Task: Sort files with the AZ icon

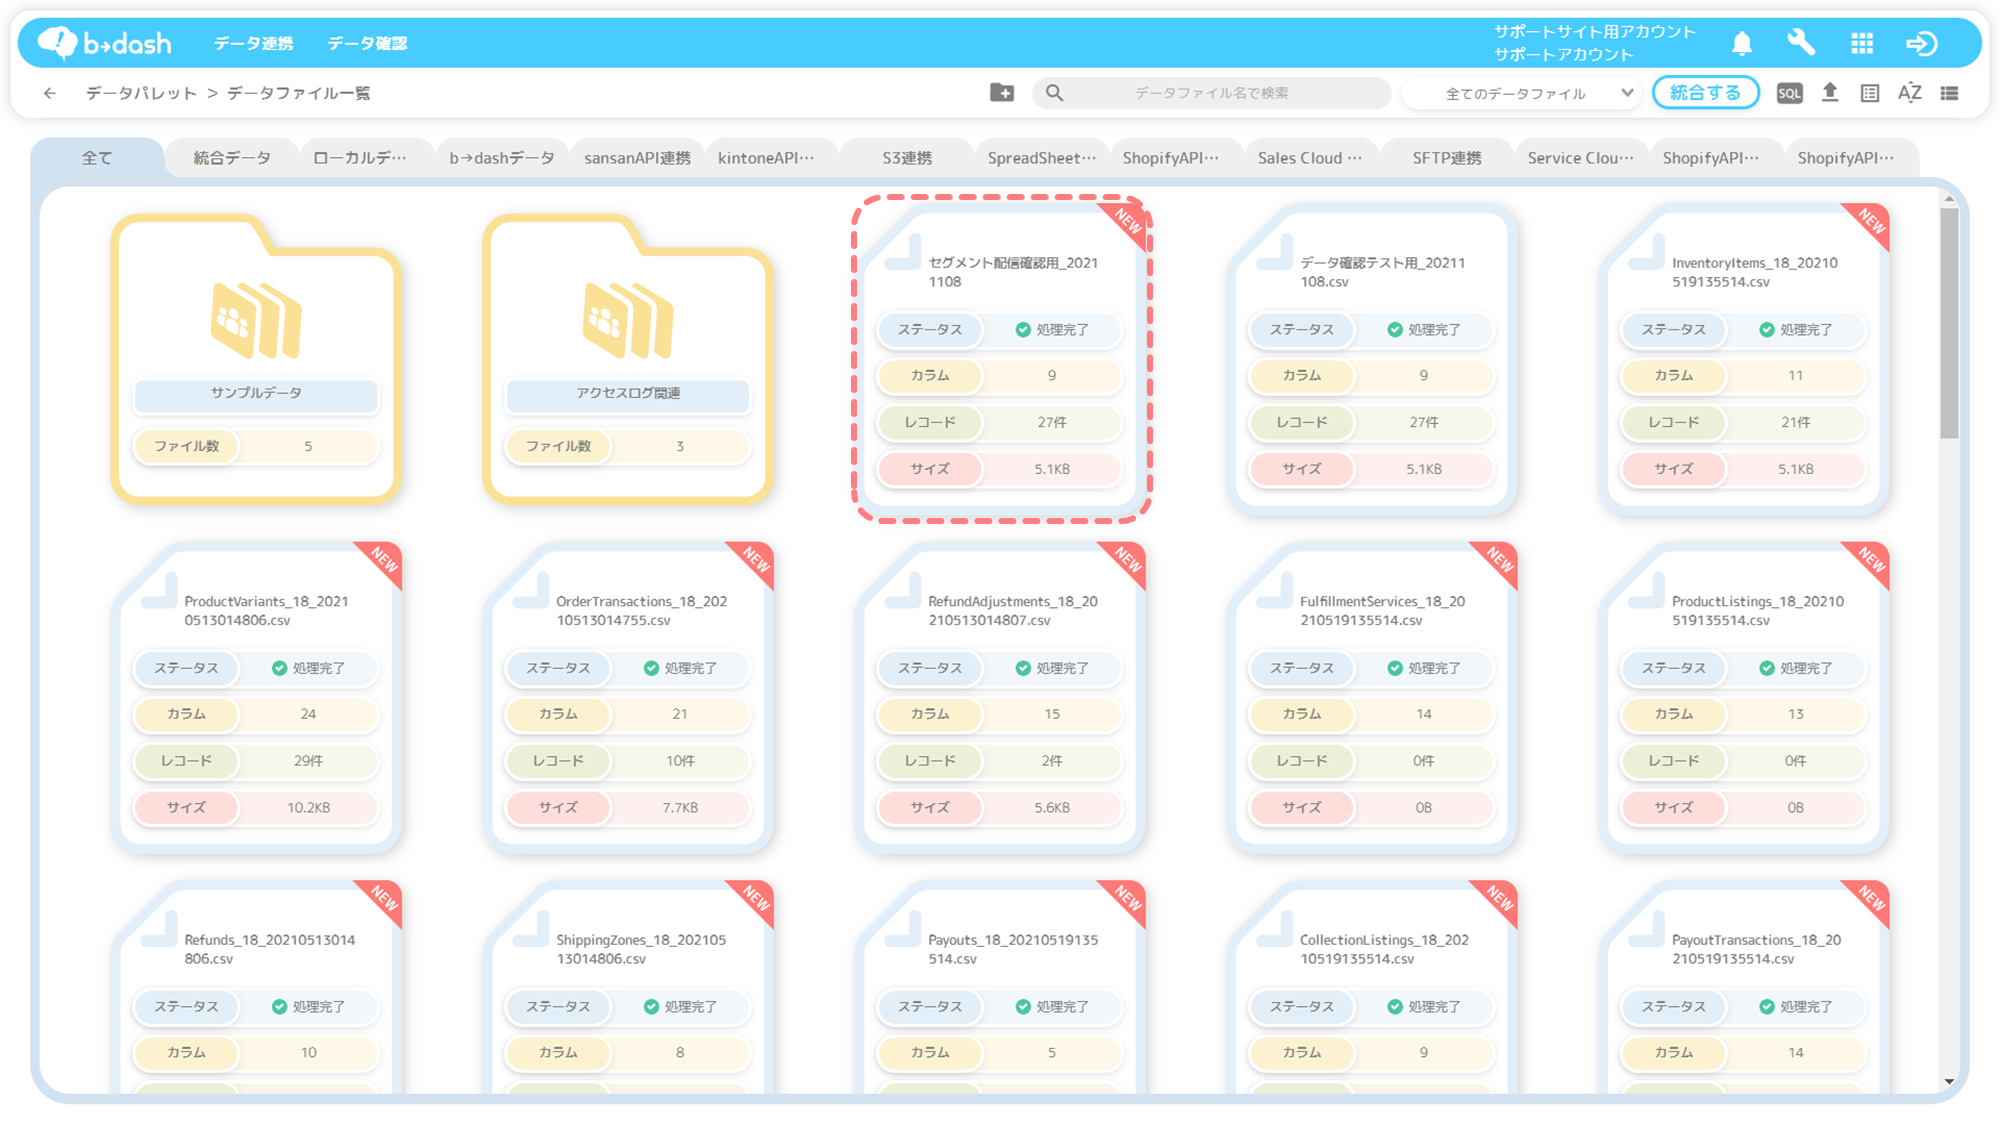Action: [1910, 93]
